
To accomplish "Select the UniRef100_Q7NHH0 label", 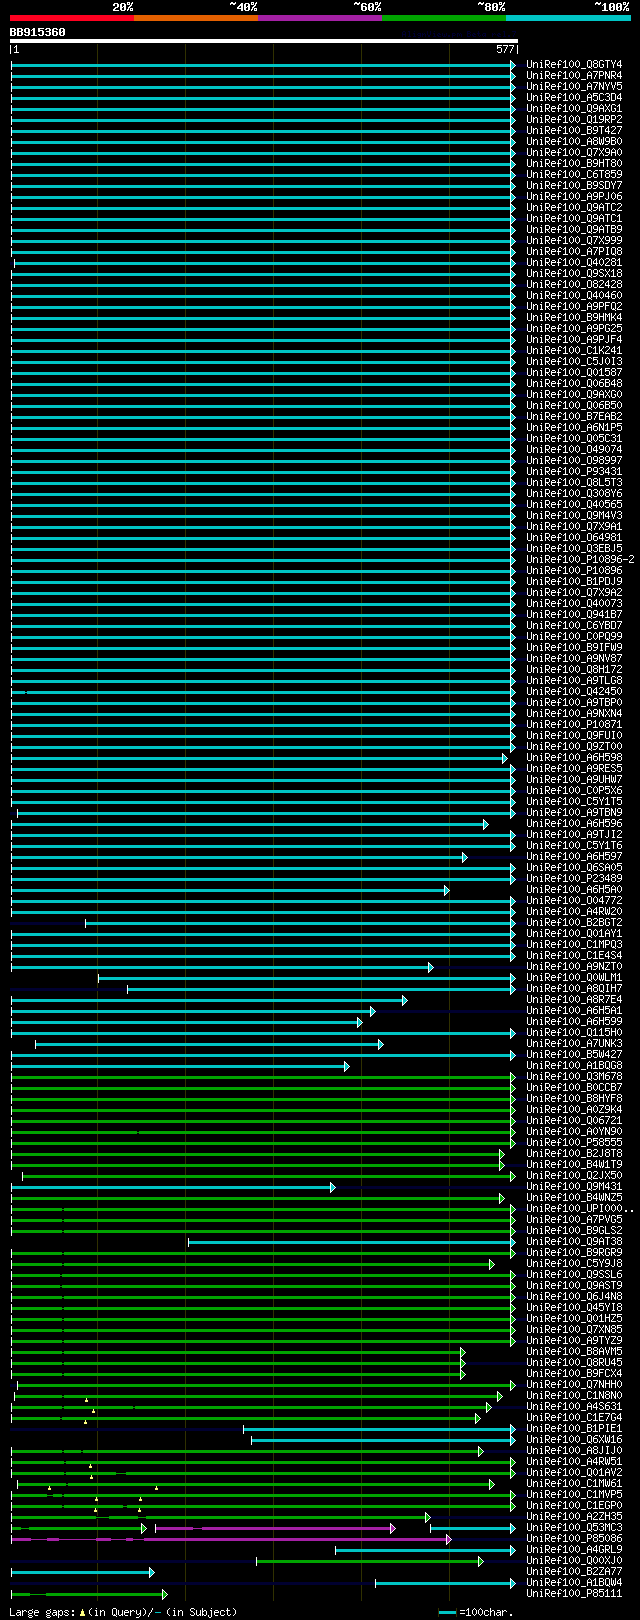I will [574, 1385].
